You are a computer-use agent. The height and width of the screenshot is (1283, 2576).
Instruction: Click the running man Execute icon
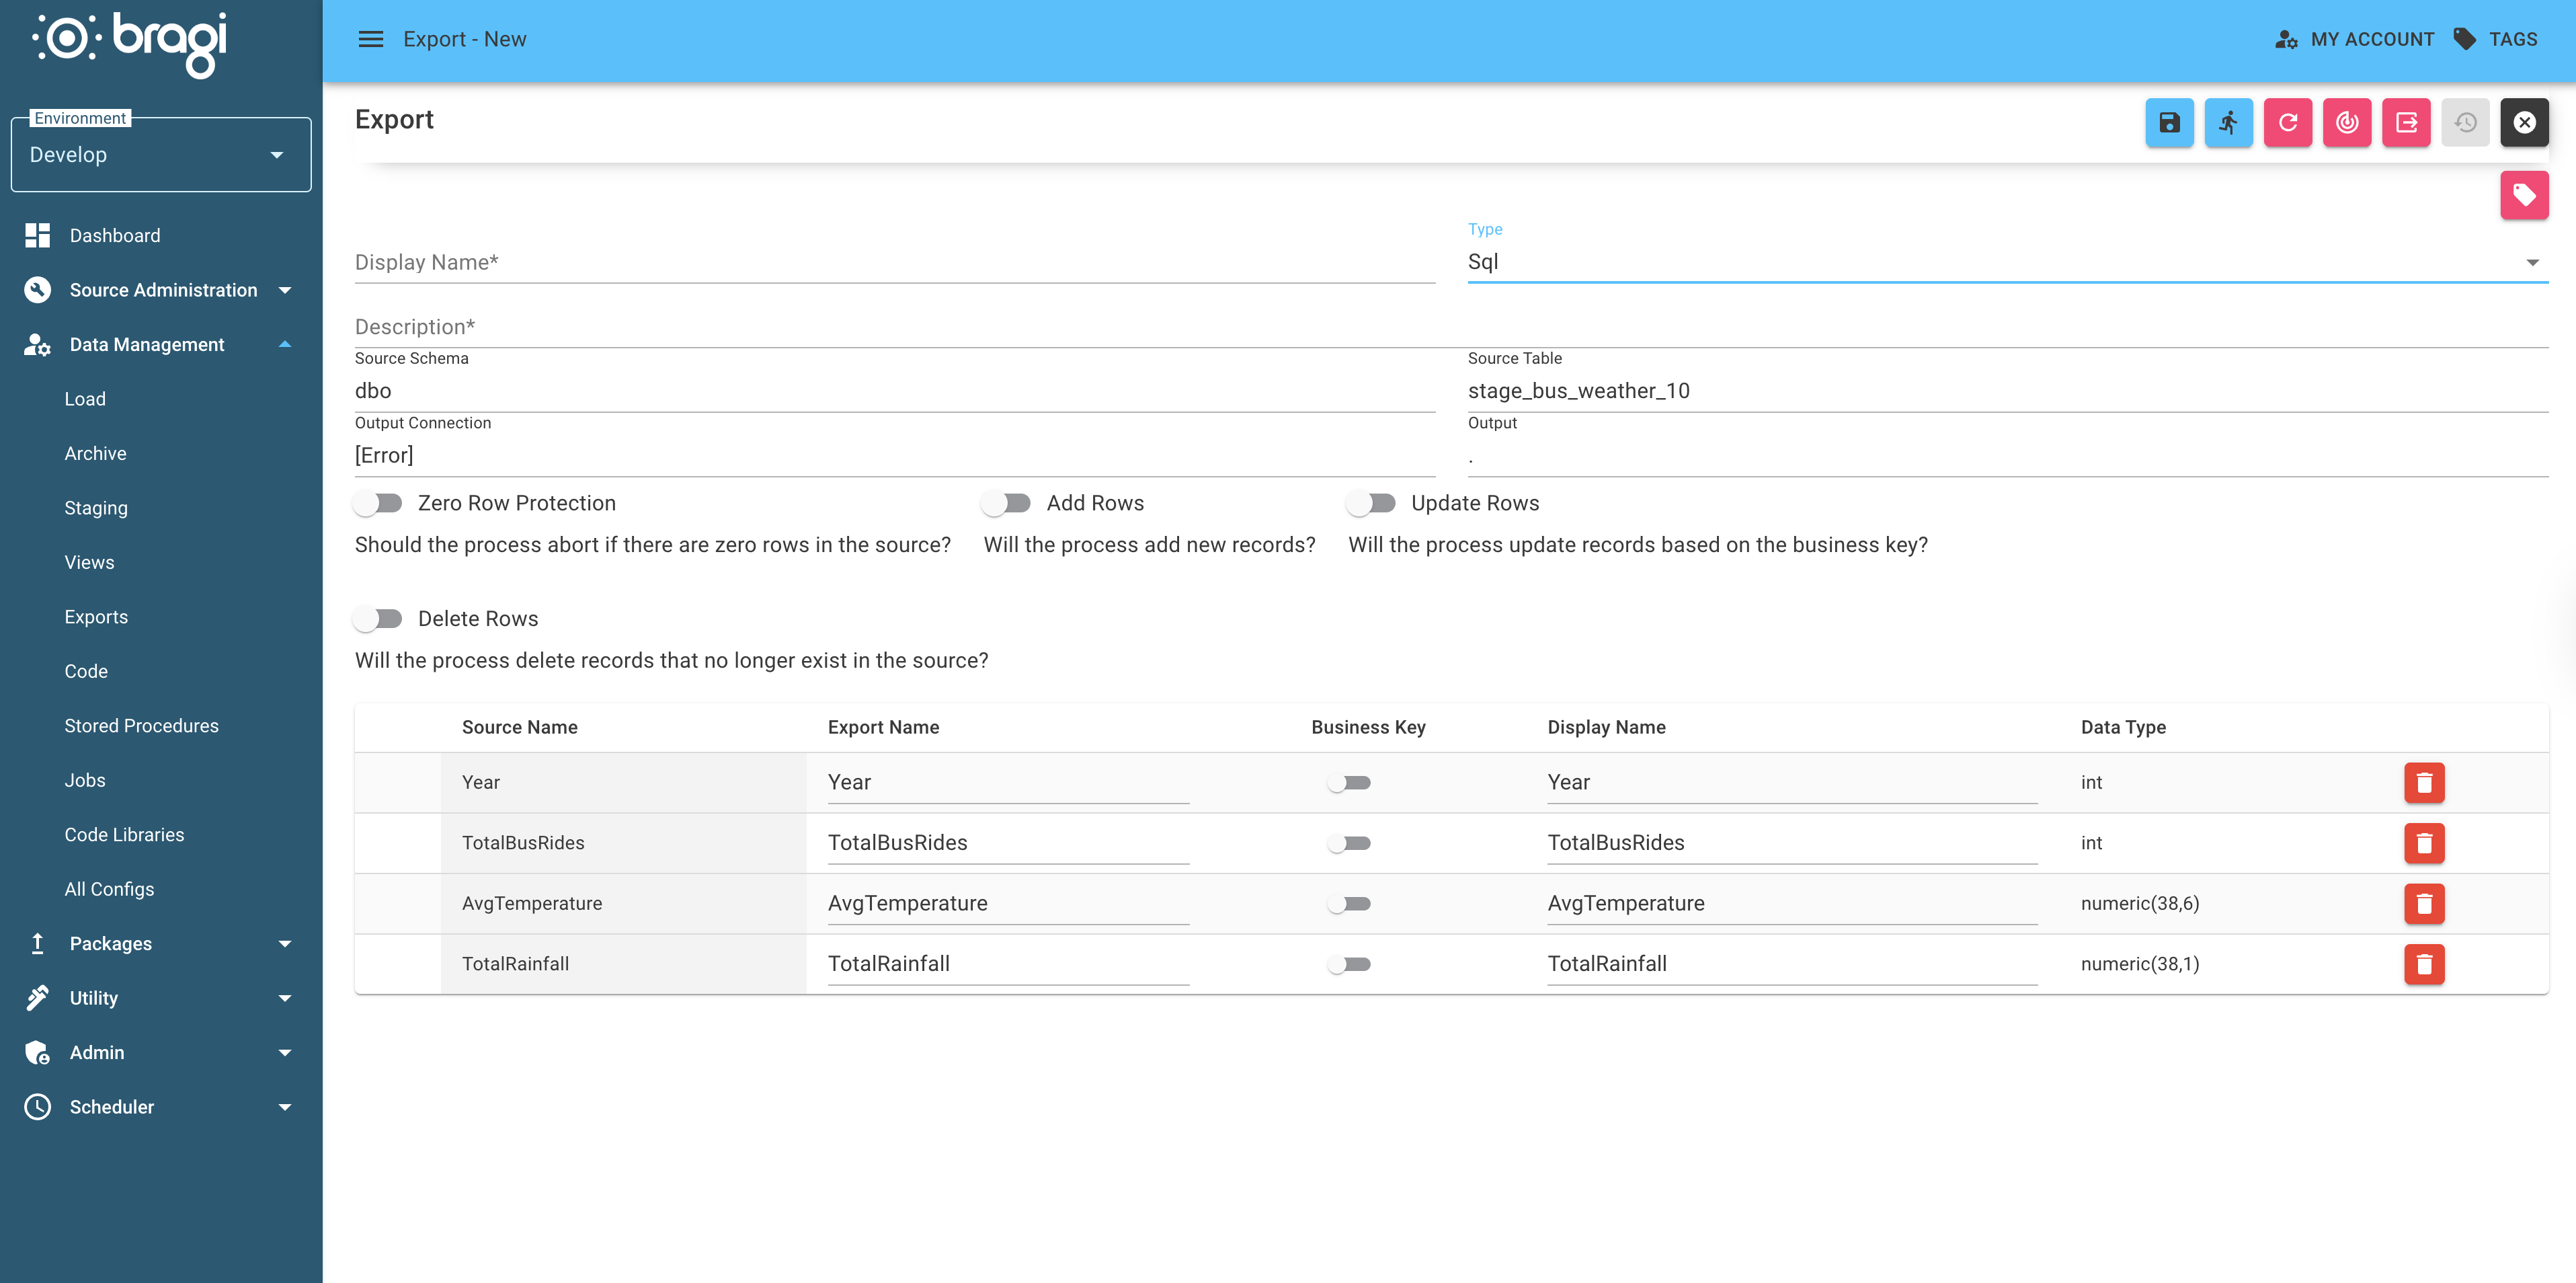coord(2228,122)
